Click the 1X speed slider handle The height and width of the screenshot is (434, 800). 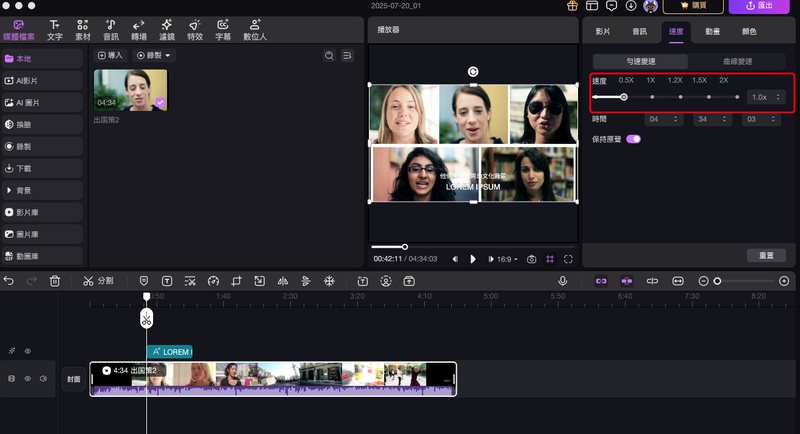[x=623, y=97]
